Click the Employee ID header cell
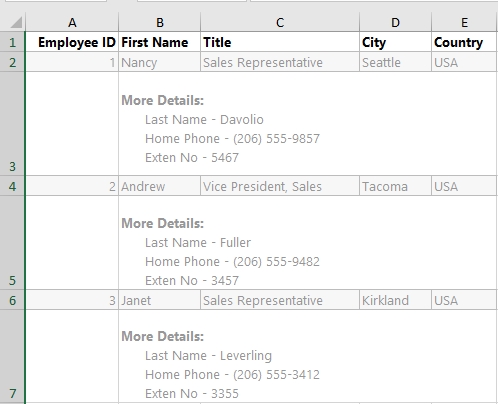Image resolution: width=498 pixels, height=404 pixels. coord(72,42)
